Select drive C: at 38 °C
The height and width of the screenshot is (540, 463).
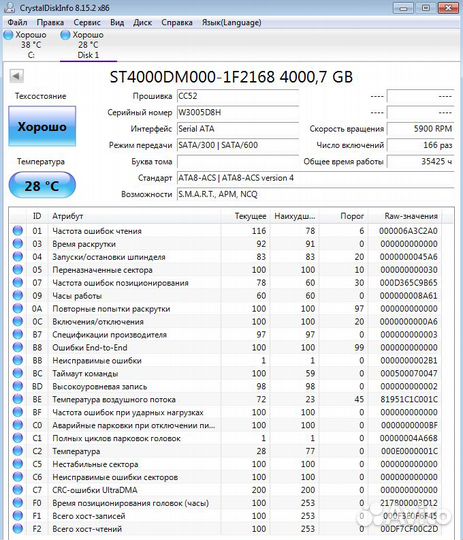(x=25, y=45)
